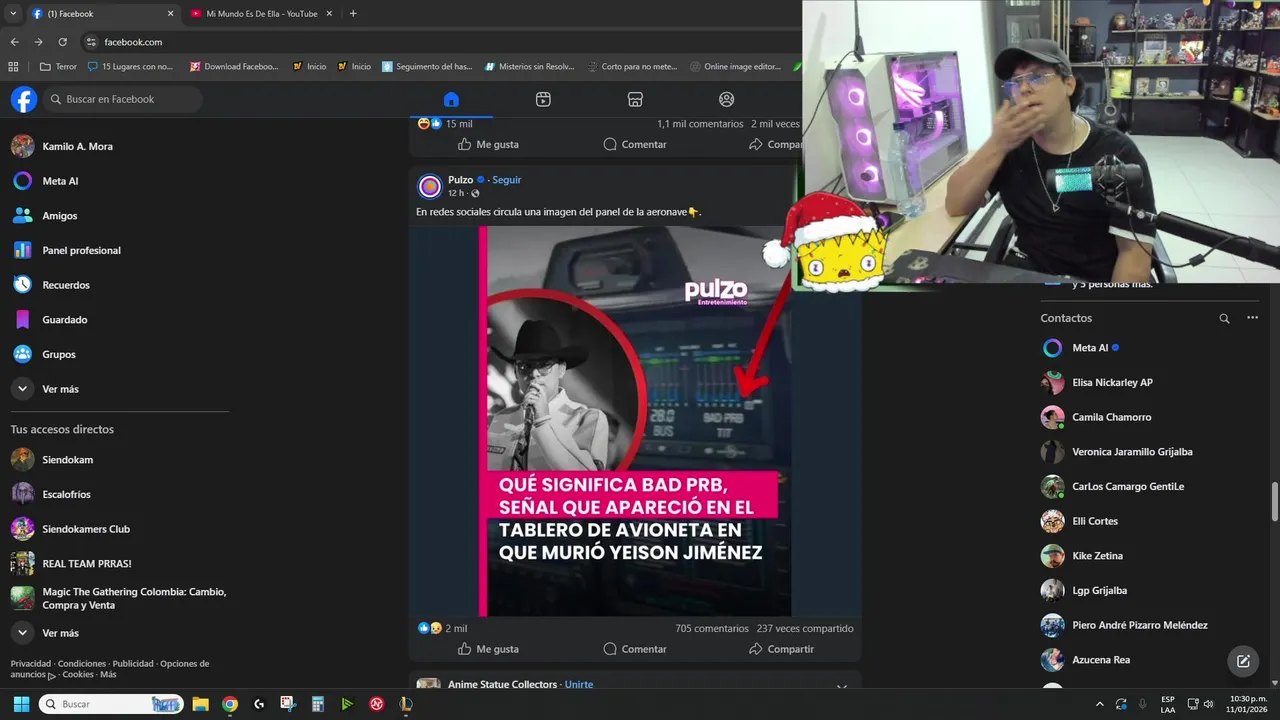Reload the Facebook page
1280x720 pixels.
[62, 42]
